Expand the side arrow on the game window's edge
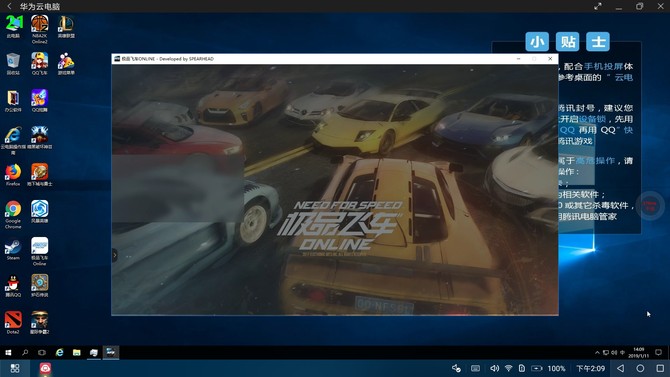This screenshot has height=377, width=670. (115, 256)
